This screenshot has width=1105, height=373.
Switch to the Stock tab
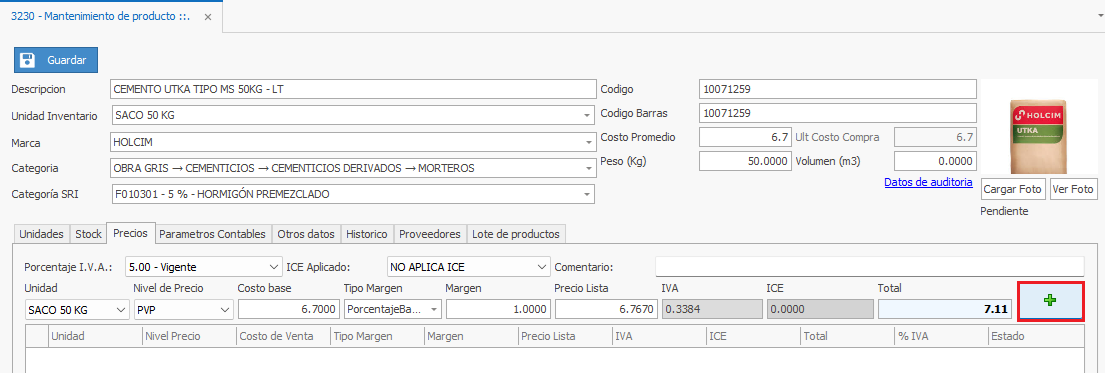(89, 233)
